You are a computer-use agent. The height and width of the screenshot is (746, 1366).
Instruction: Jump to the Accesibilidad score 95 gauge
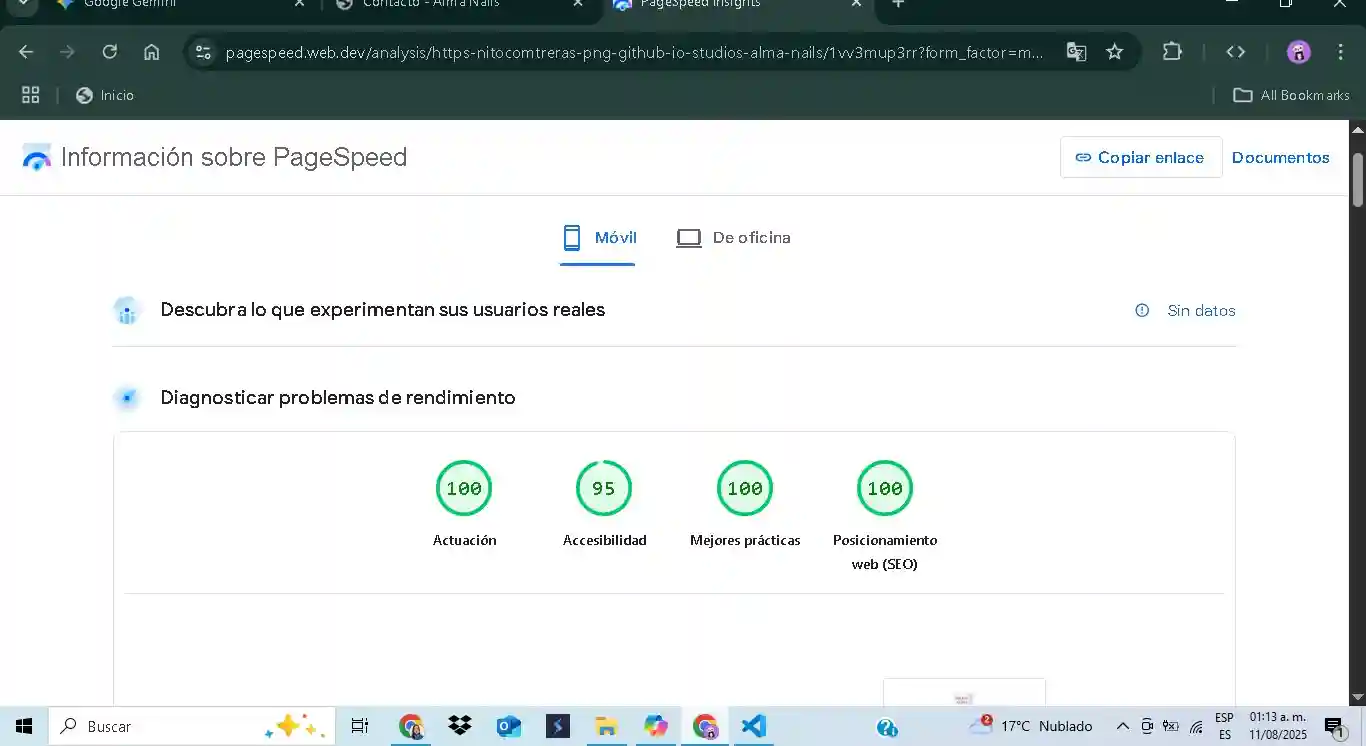tap(604, 489)
